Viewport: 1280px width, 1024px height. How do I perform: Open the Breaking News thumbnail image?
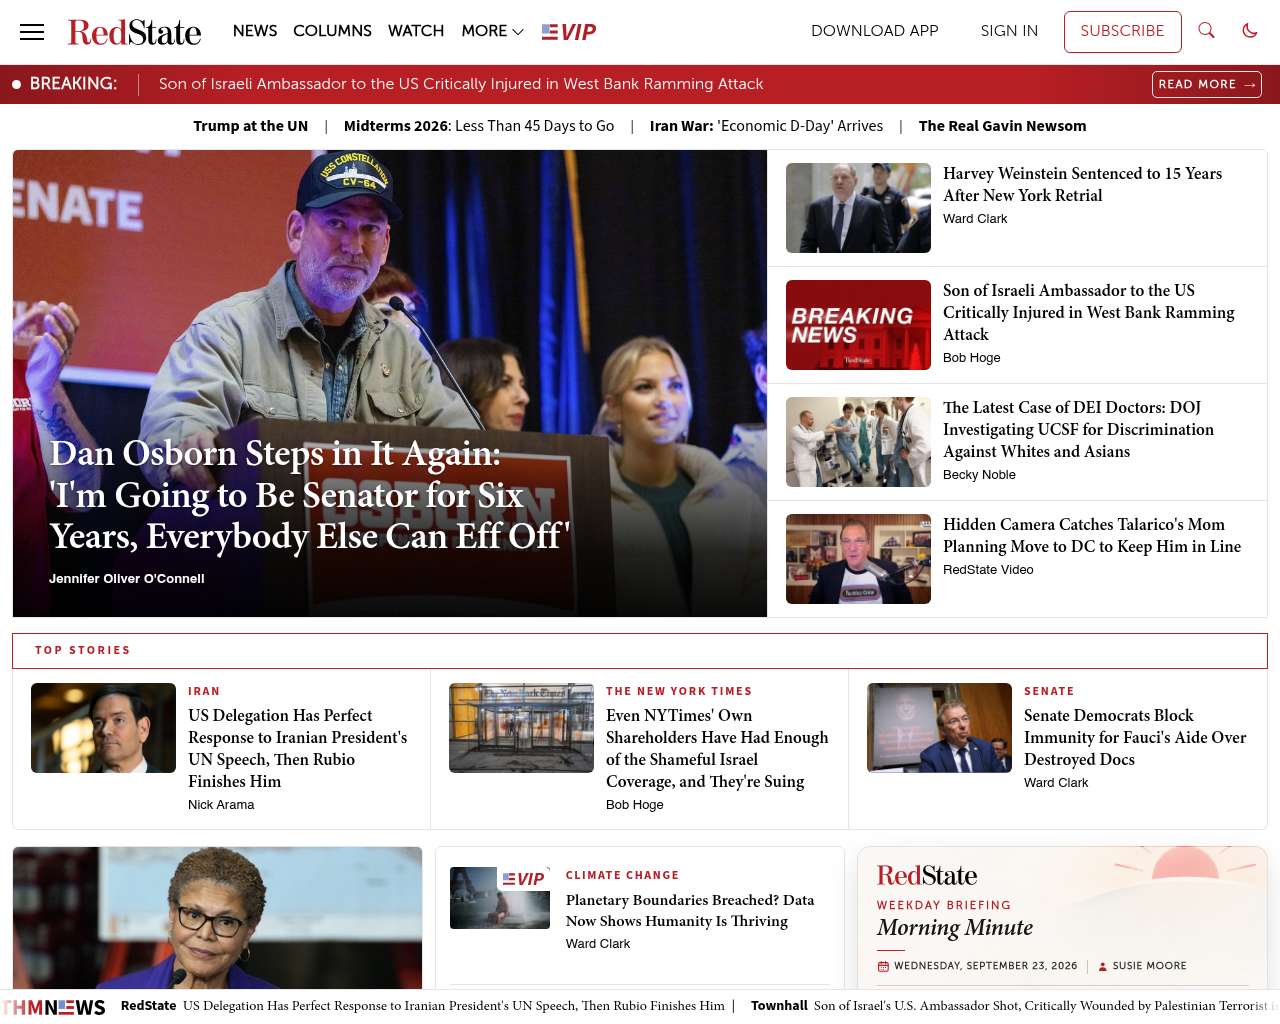(x=858, y=325)
